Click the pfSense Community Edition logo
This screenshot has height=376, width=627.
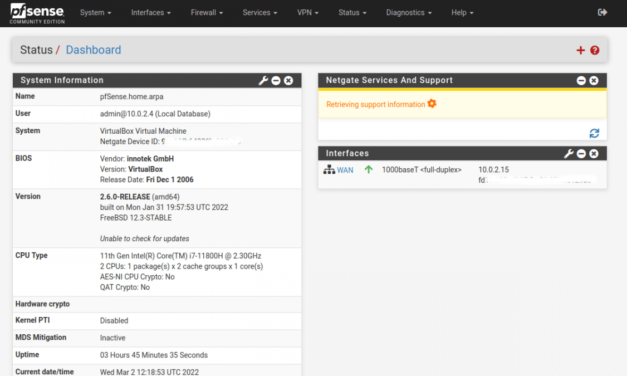pos(37,13)
